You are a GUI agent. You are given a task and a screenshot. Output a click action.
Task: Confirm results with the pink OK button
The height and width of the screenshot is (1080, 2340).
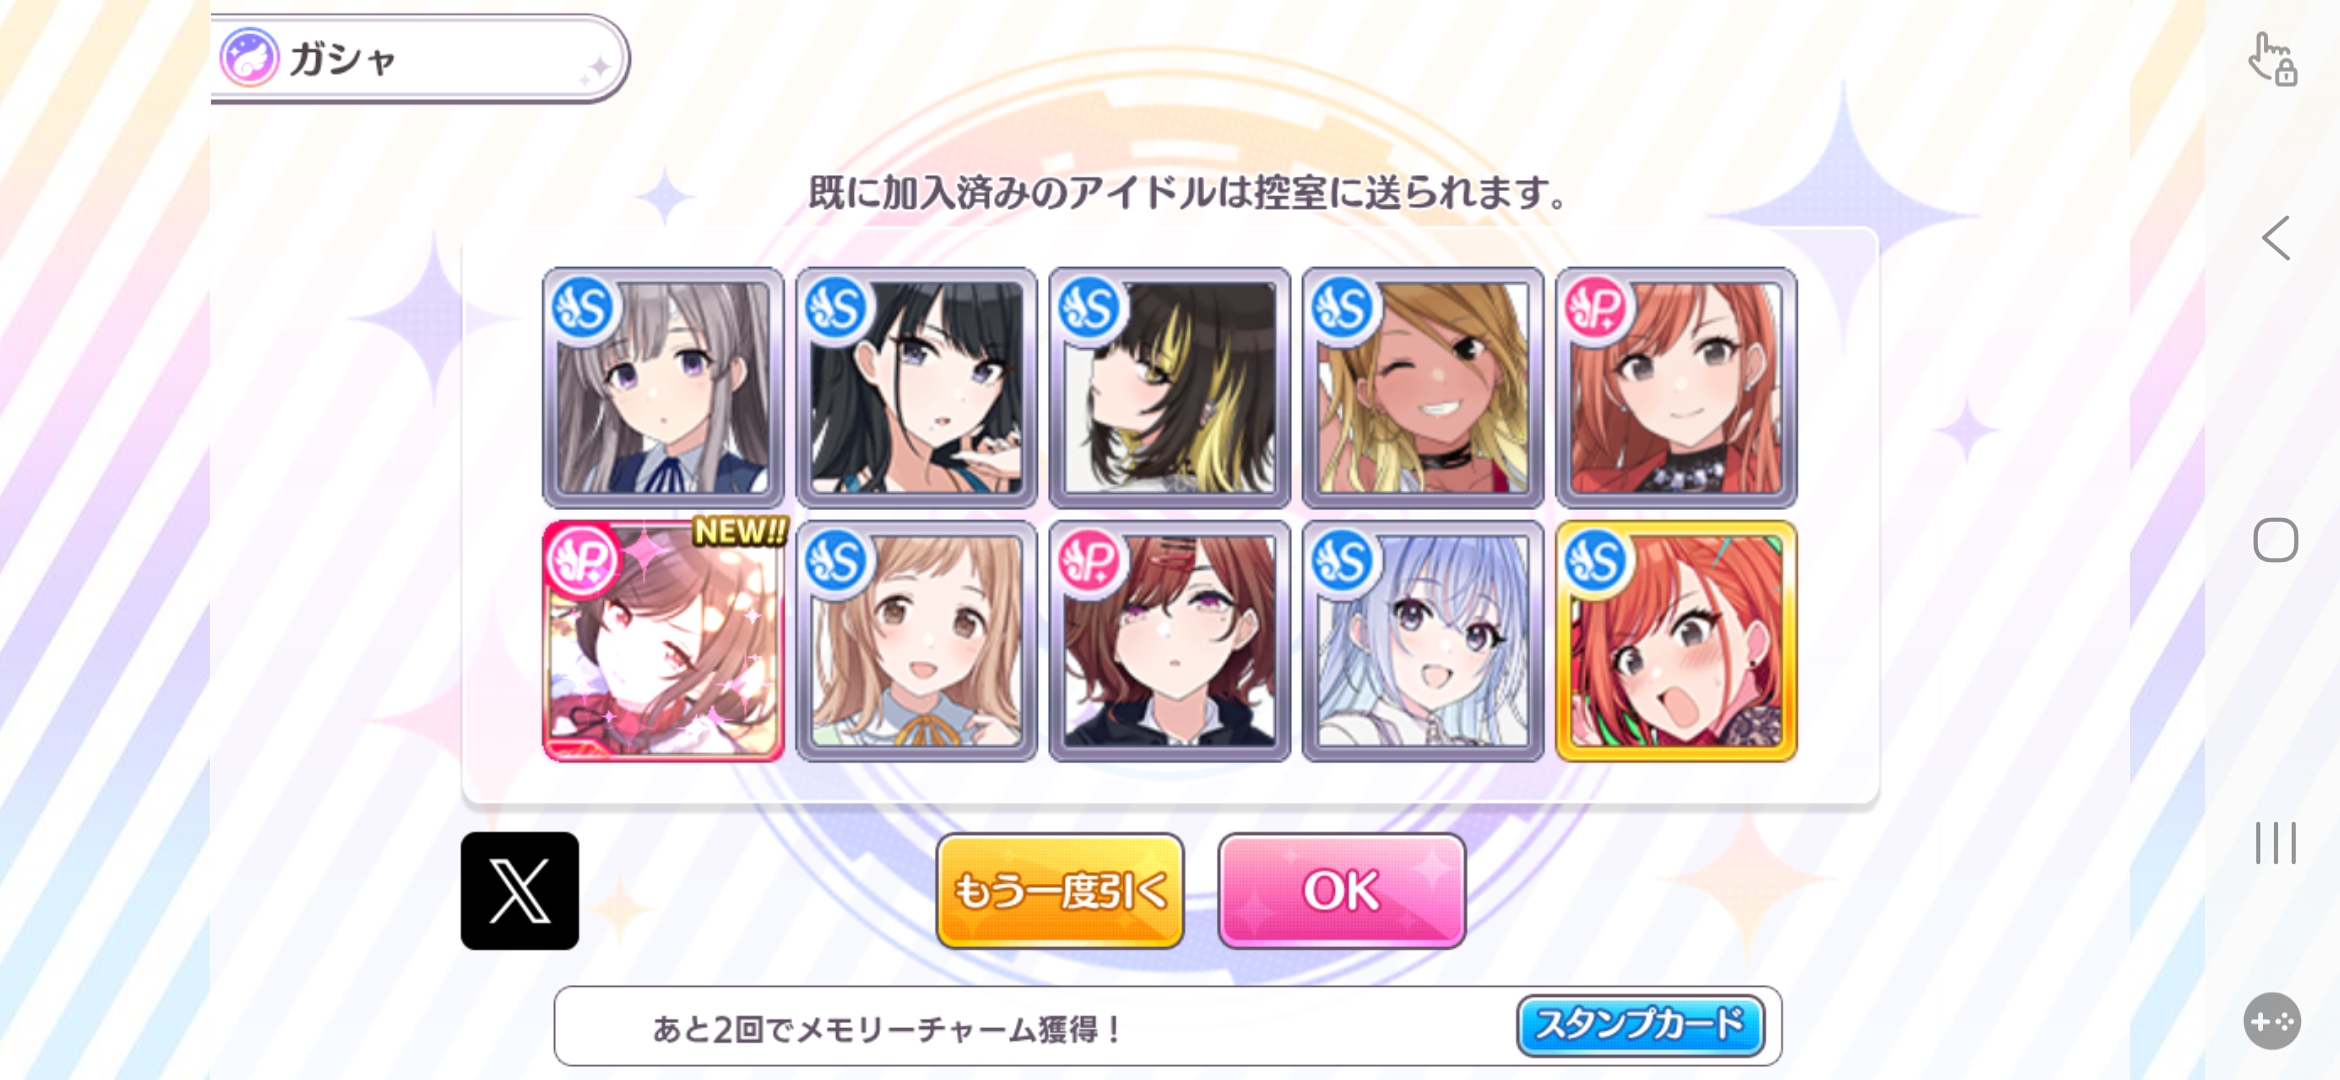(x=1341, y=890)
